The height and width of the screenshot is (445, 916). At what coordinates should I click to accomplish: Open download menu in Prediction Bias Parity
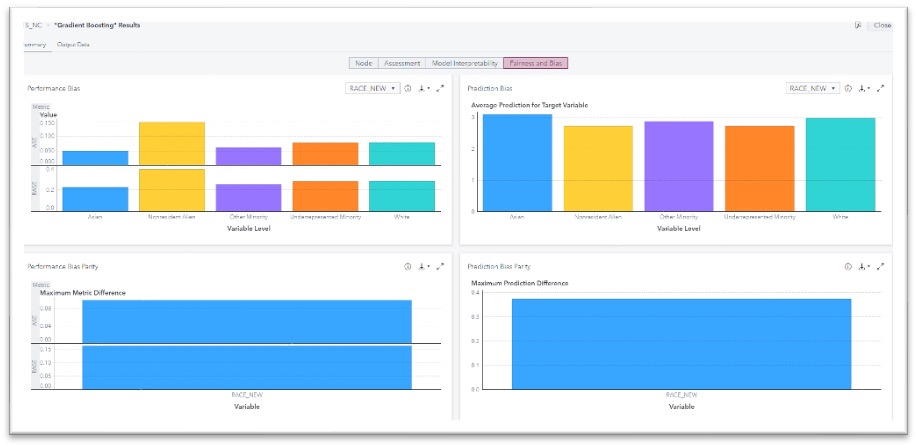pos(865,266)
